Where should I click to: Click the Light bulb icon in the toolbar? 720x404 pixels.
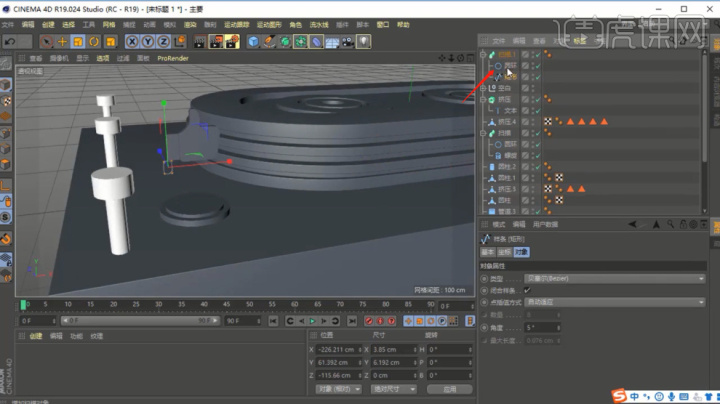364,41
